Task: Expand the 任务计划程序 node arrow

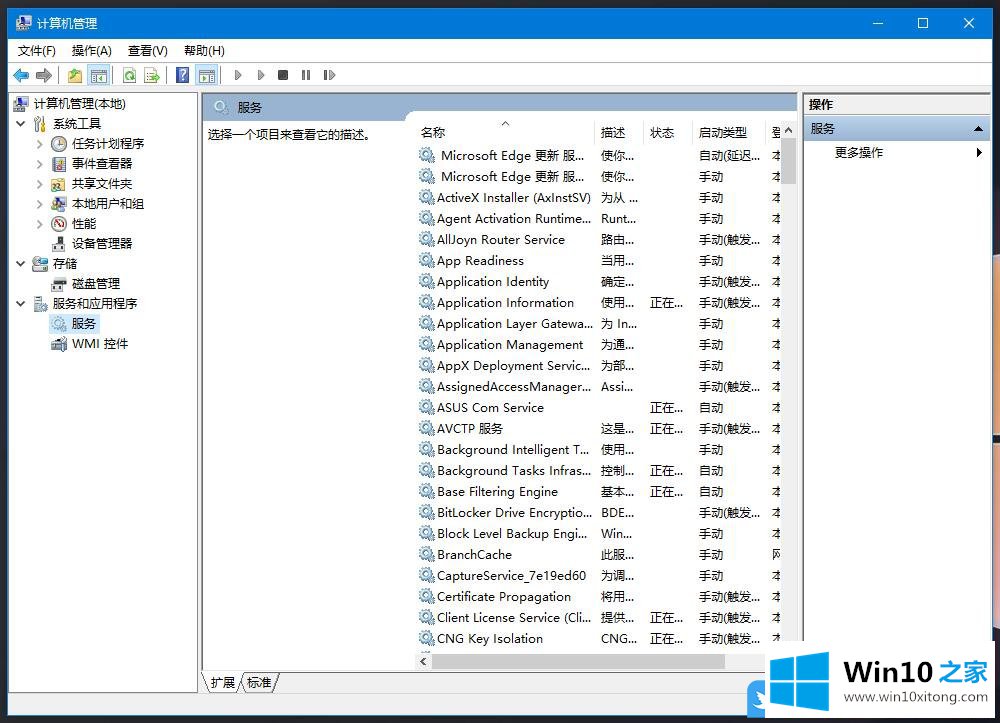Action: [40, 144]
